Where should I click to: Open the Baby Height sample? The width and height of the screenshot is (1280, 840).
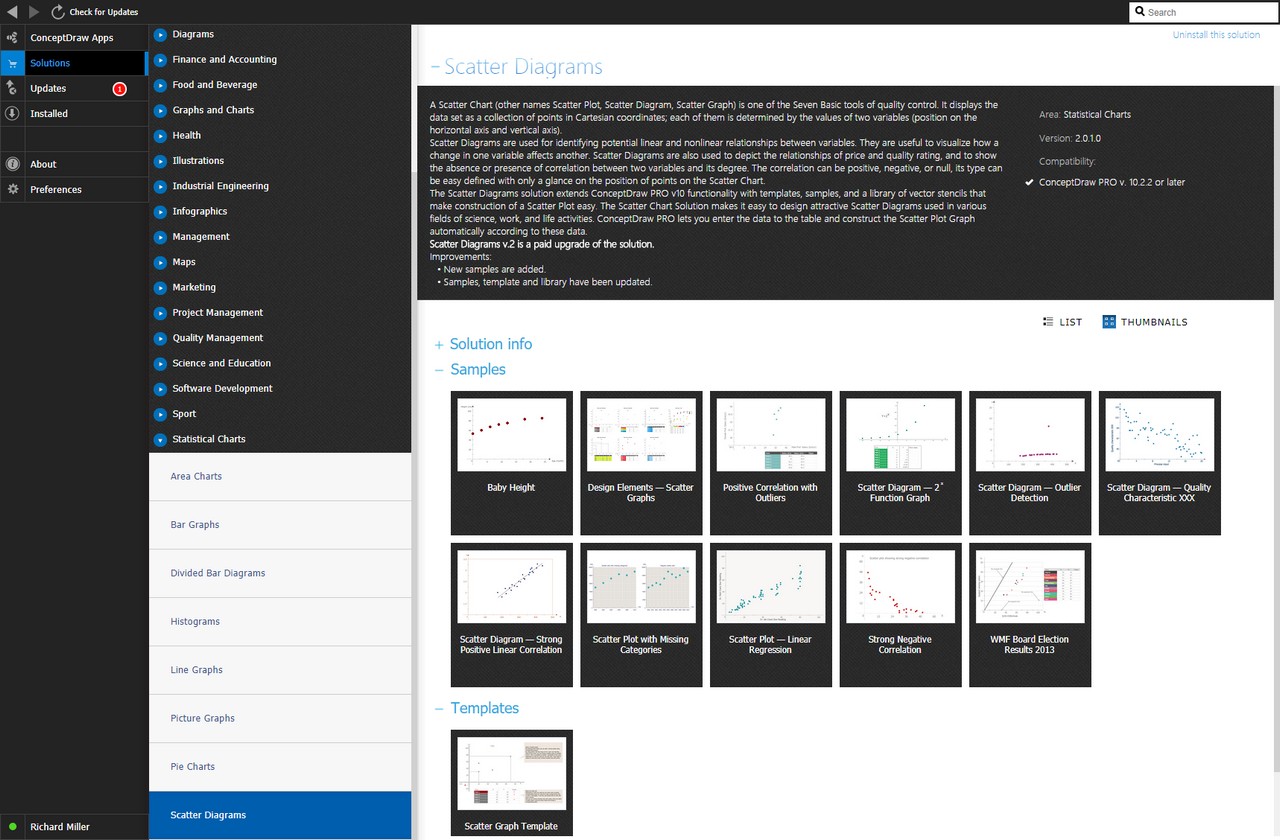click(x=512, y=463)
